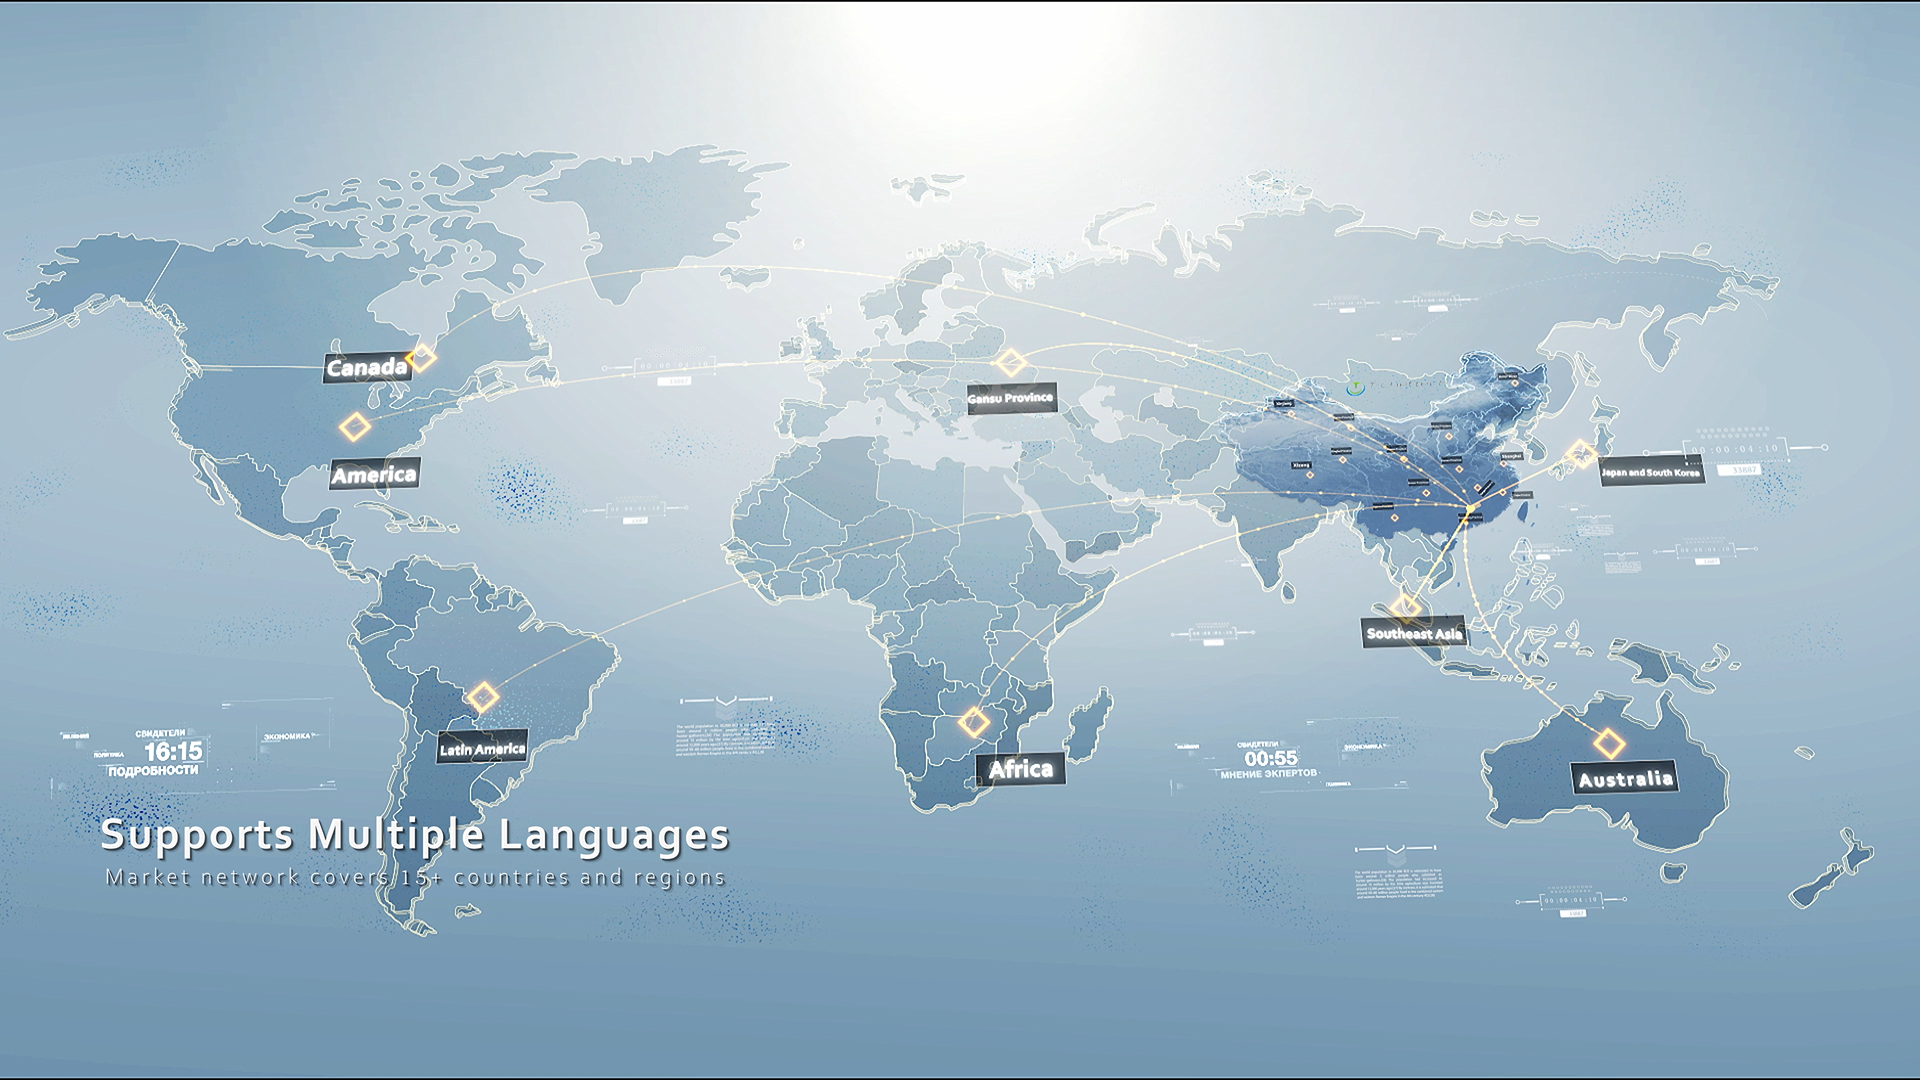Select the Japan and South Korea label
This screenshot has width=1920, height=1080.
pos(1651,471)
